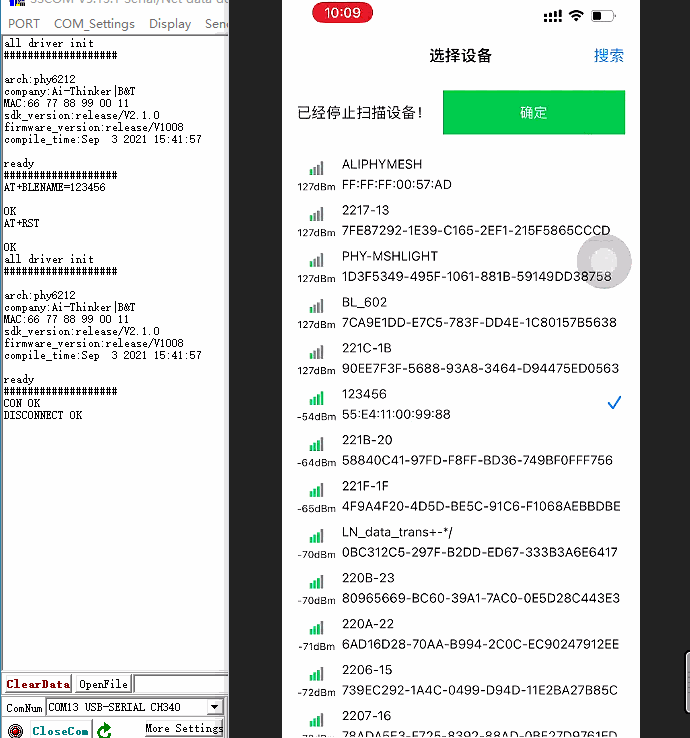Tap green signal icon for 2207-16
This screenshot has height=738, width=690.
[x=317, y=720]
